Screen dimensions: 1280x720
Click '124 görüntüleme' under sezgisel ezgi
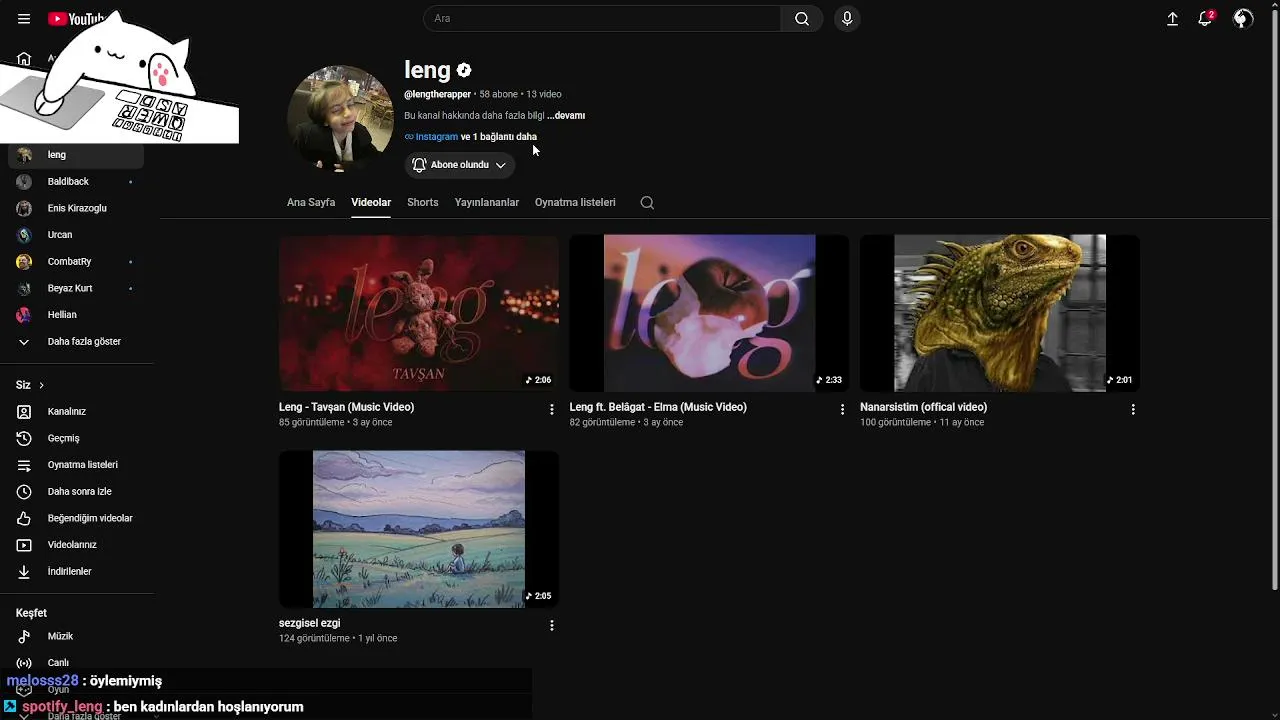pyautogui.click(x=314, y=639)
